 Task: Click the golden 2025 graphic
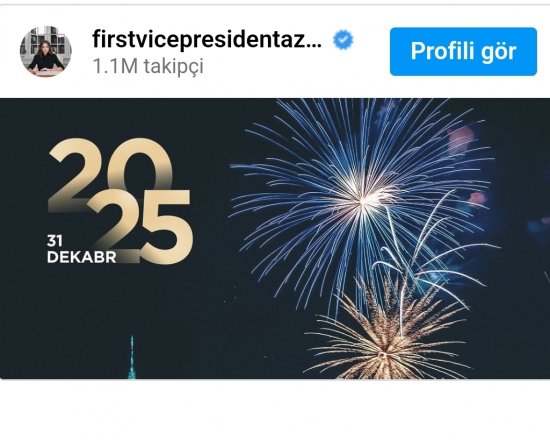click(120, 200)
